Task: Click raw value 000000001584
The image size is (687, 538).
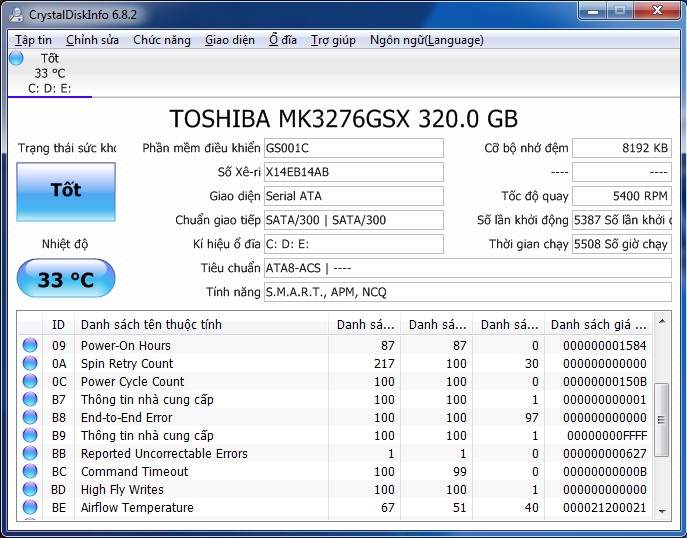Action: pyautogui.click(x=605, y=346)
